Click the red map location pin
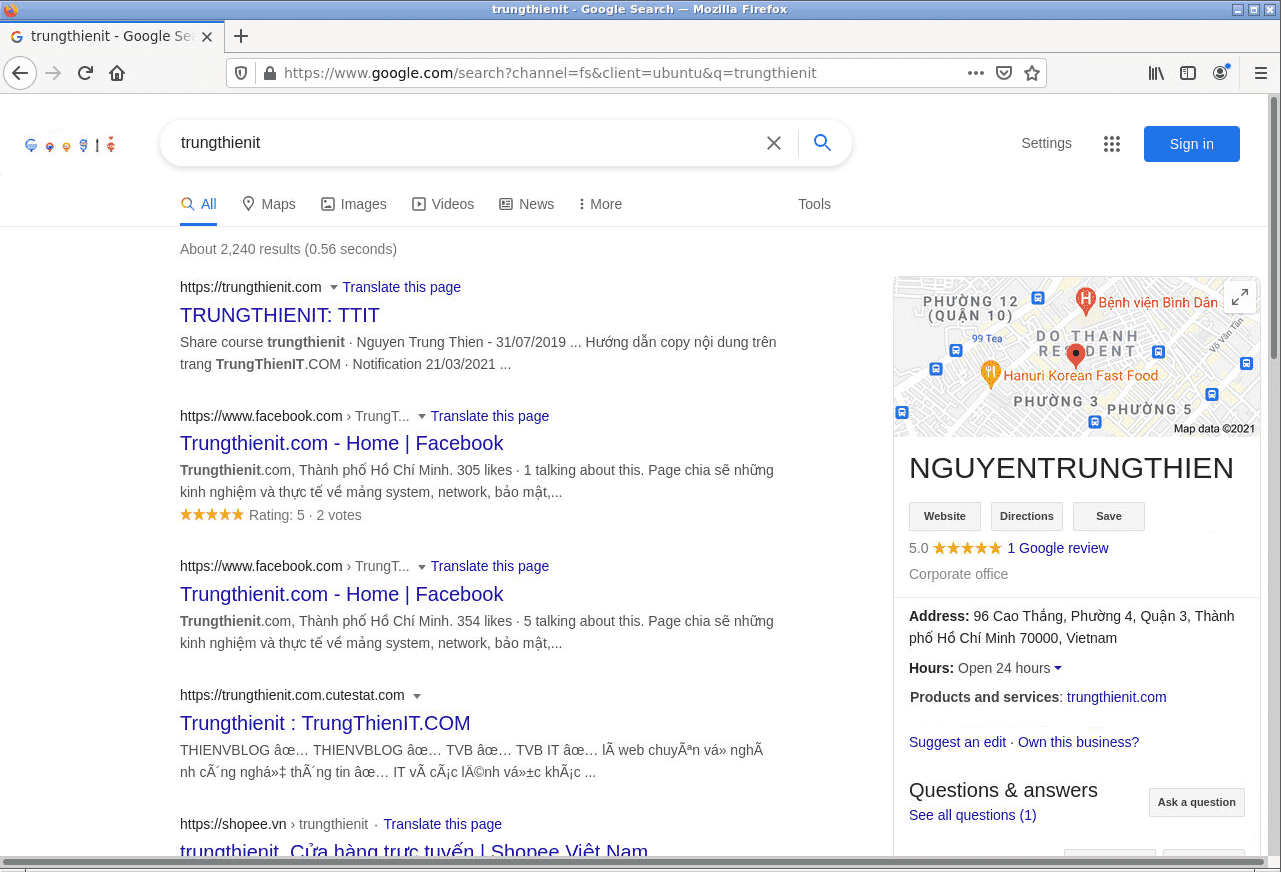 1076,356
